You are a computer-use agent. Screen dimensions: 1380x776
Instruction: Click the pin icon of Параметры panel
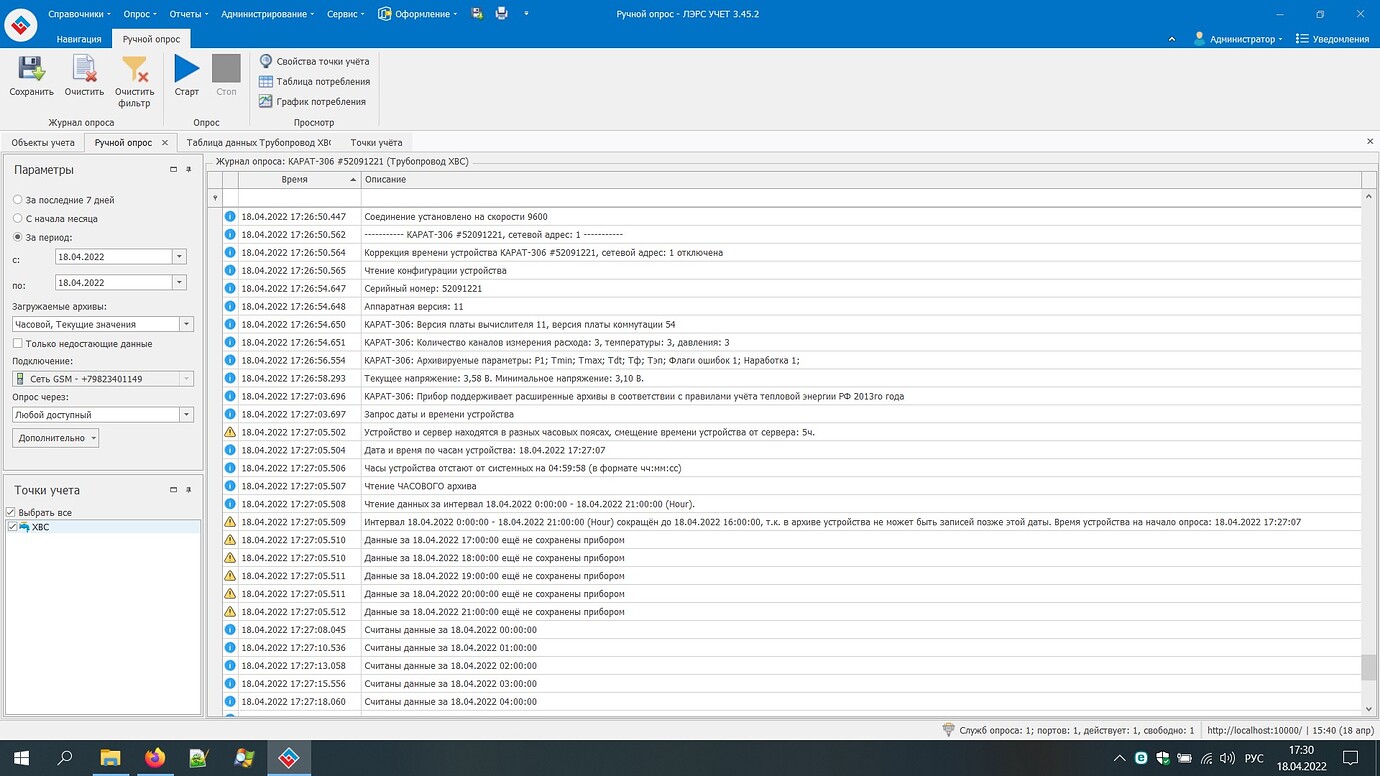188,170
